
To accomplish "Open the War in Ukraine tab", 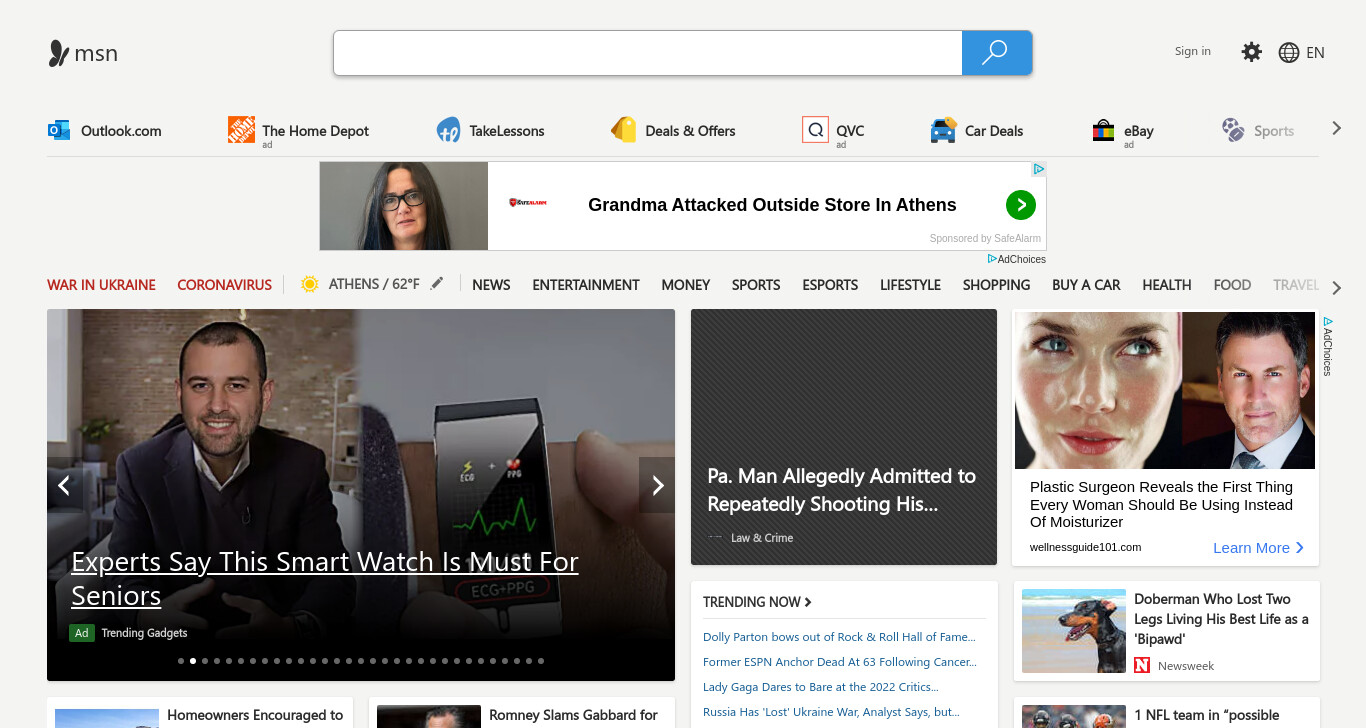I will click(101, 285).
